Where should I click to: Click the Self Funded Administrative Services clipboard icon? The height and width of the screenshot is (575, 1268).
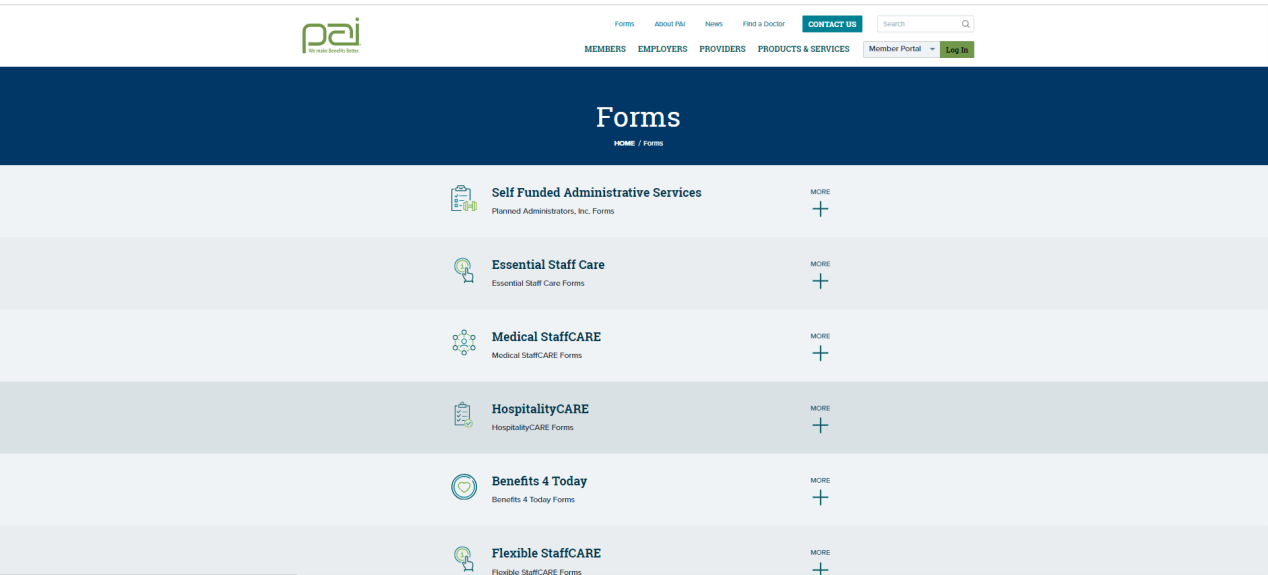[463, 199]
